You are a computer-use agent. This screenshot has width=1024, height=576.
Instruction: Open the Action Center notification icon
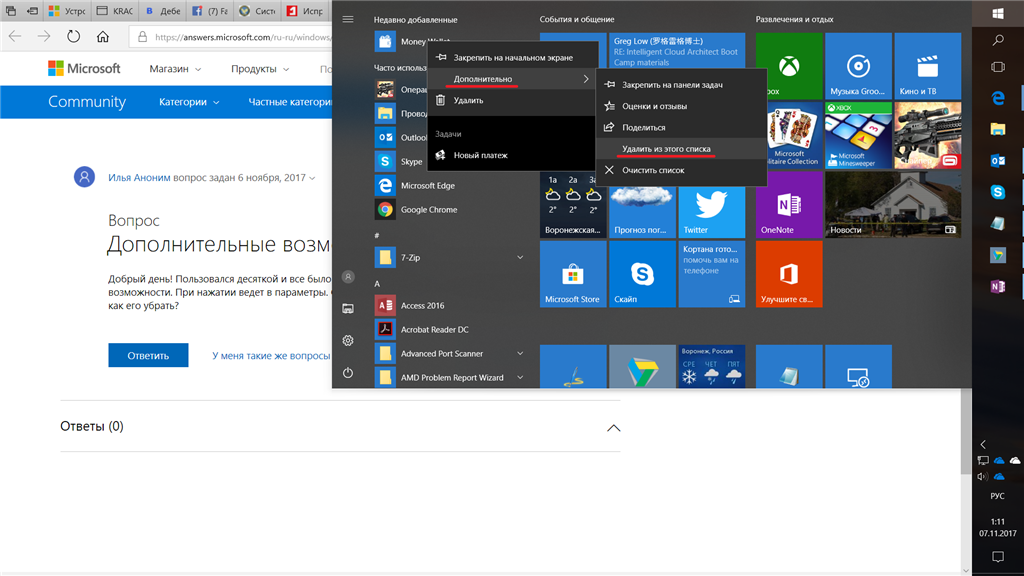pos(998,557)
